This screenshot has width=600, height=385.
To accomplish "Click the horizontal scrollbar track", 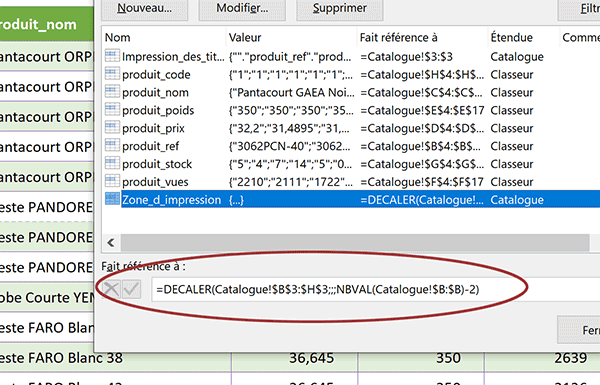I will click(355, 243).
